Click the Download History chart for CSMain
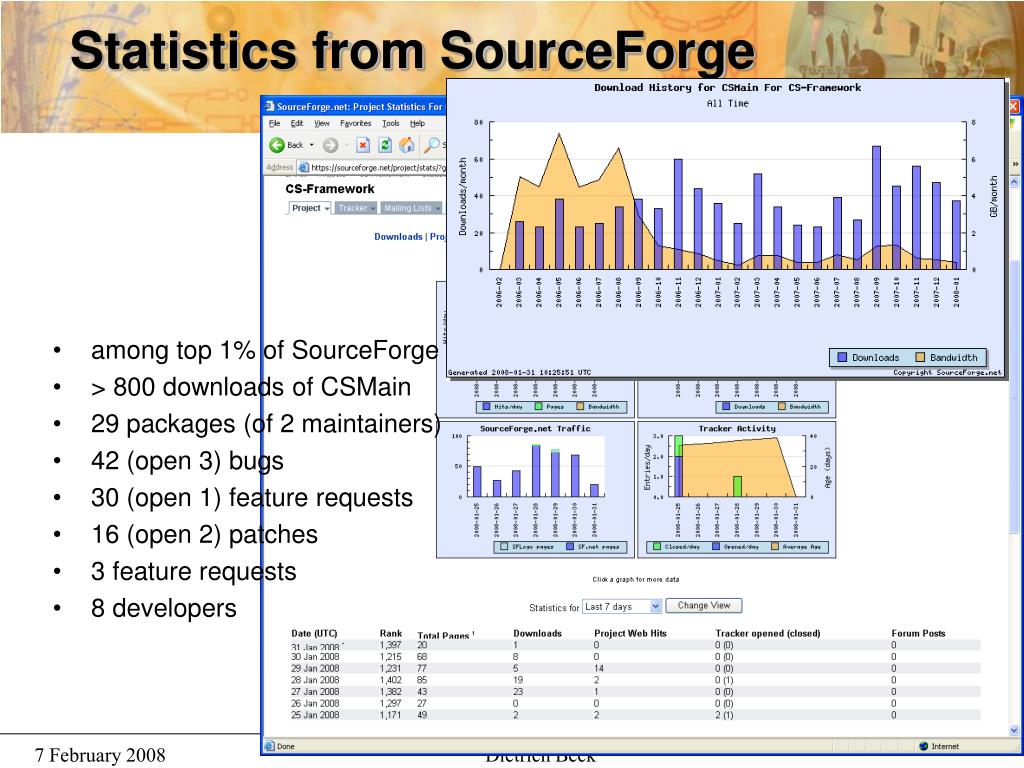This screenshot has height=768, width=1024. pos(727,229)
